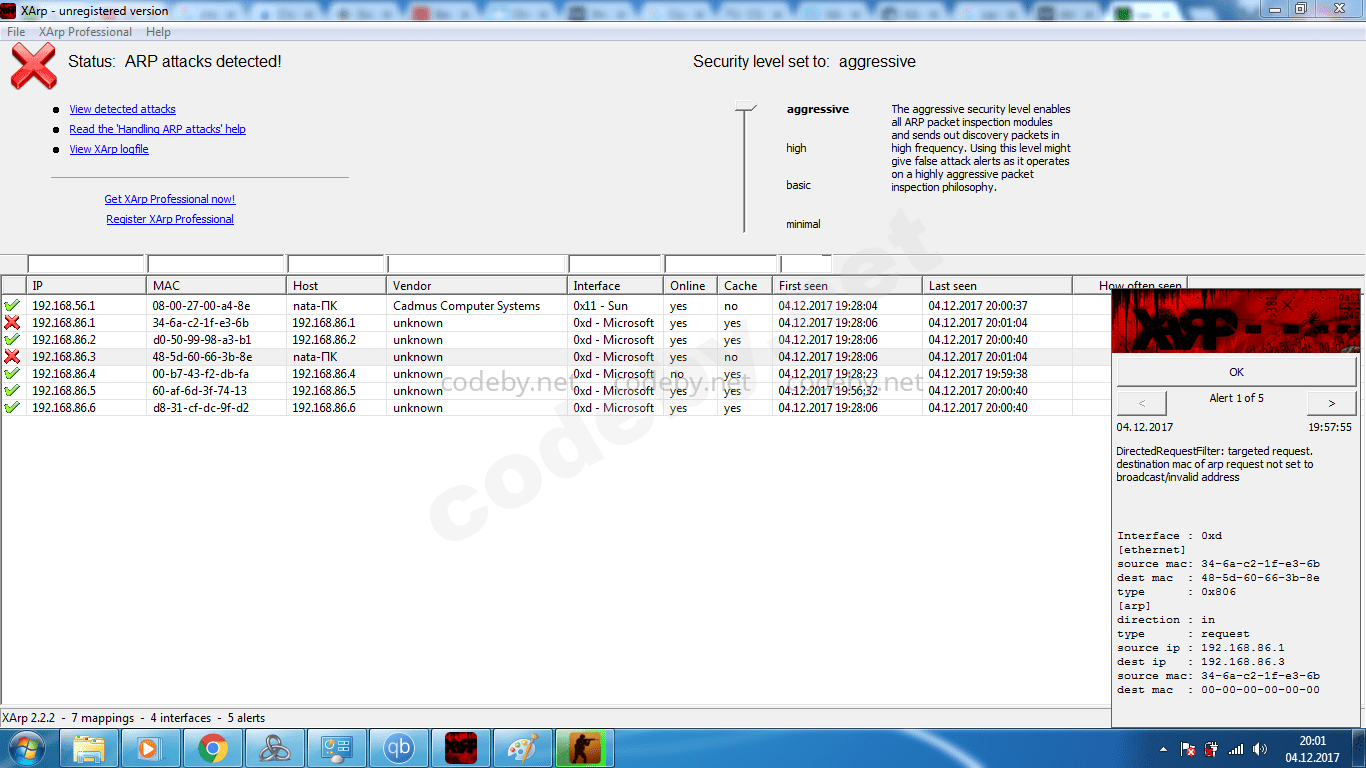This screenshot has height=768, width=1366.
Task: Sort table by Interface column header
Action: 615,286
